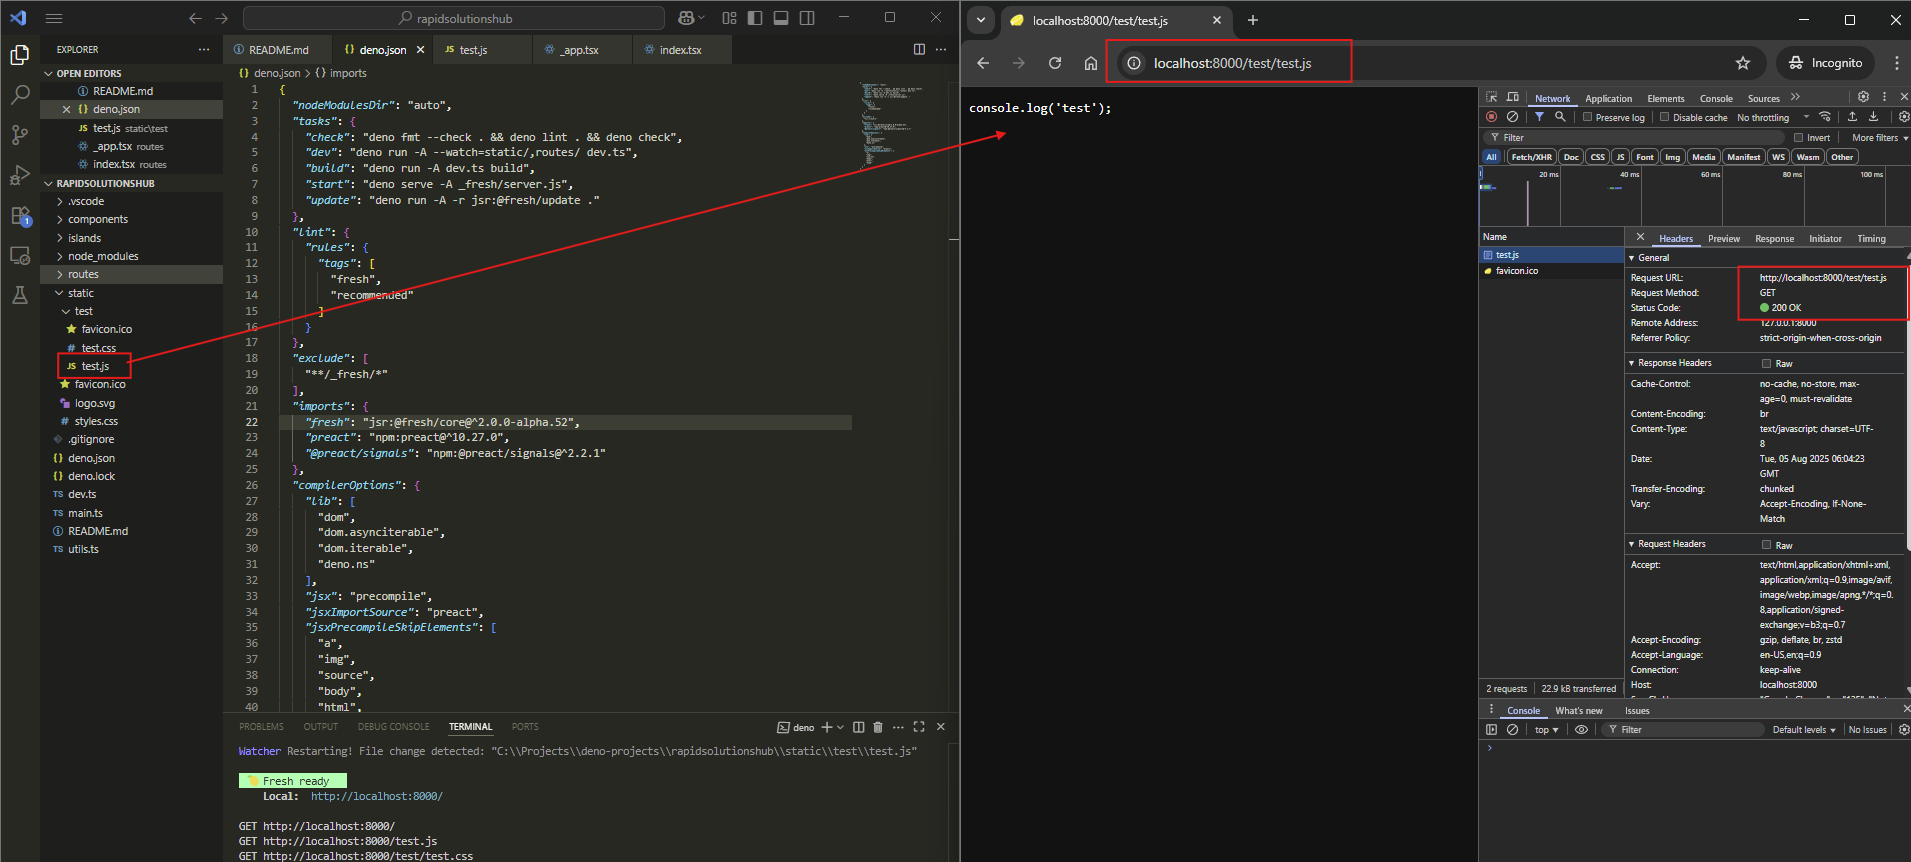Toggle the DevTools device toolbar
The image size is (1911, 862).
click(x=1513, y=97)
